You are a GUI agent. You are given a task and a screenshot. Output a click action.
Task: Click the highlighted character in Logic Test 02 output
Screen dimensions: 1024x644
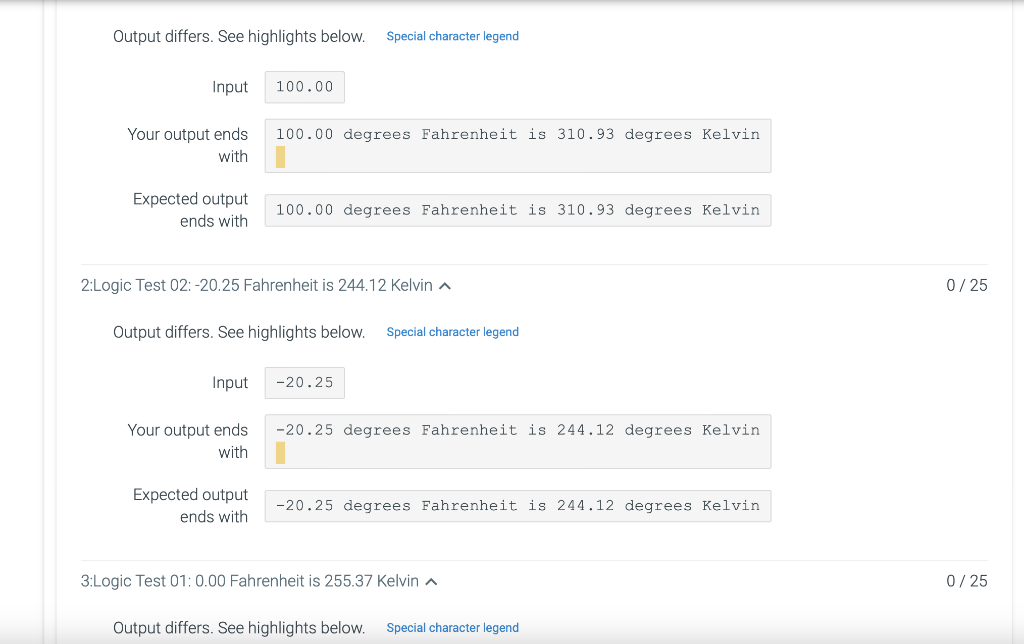tap(281, 452)
